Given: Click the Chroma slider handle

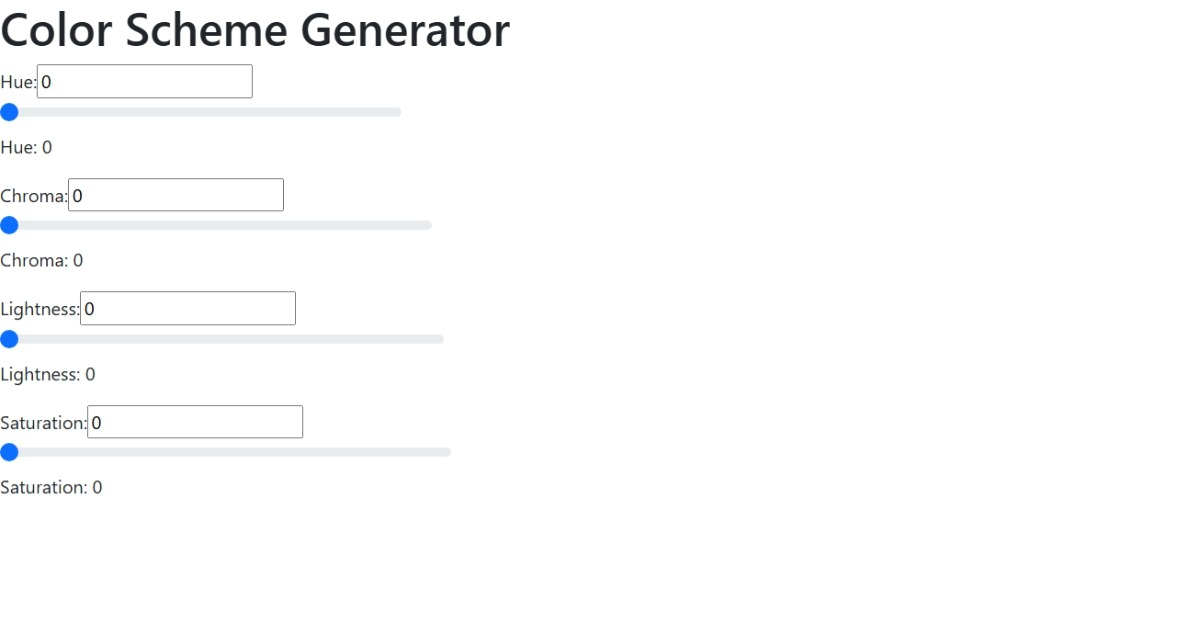Looking at the screenshot, I should [x=9, y=225].
